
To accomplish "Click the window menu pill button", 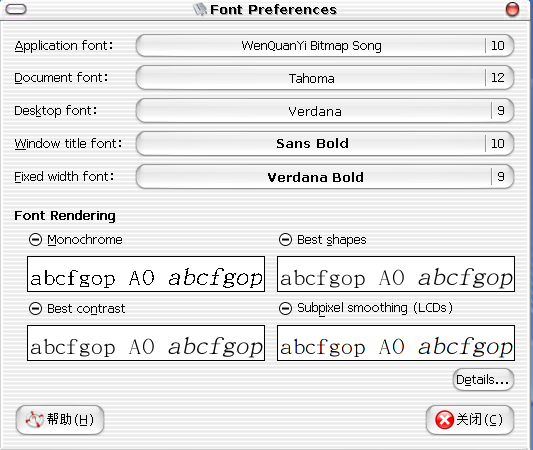I will point(16,10).
